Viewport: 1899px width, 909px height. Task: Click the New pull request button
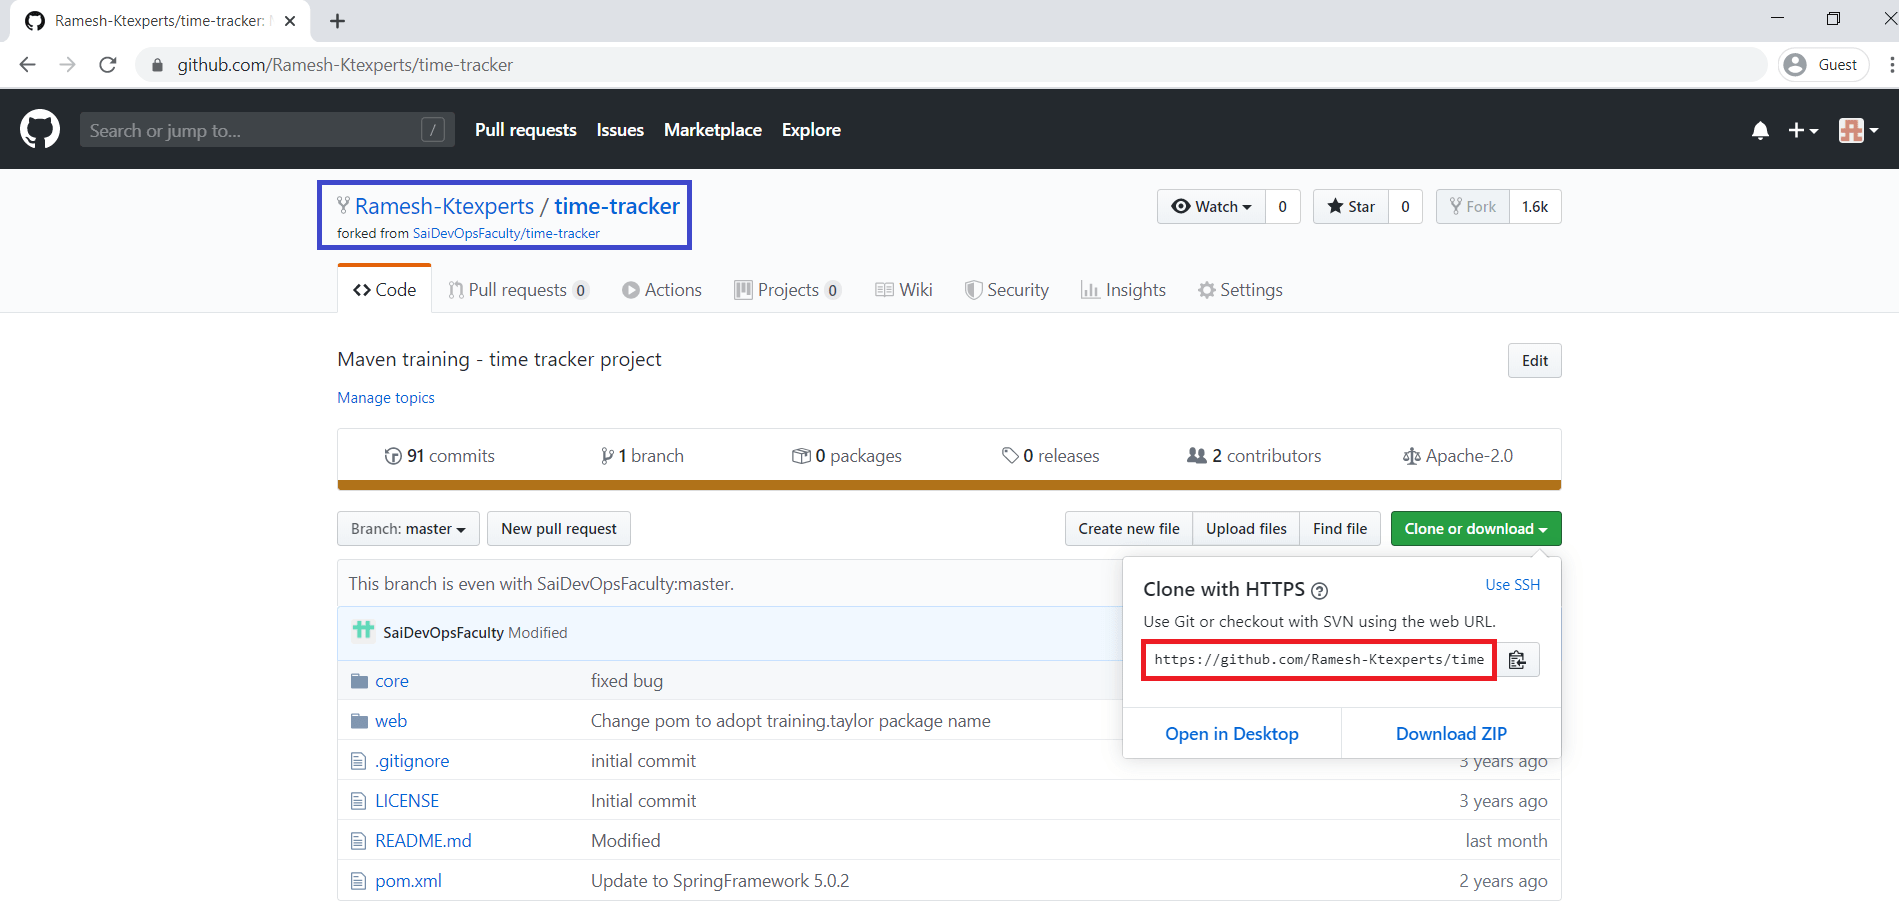point(559,529)
